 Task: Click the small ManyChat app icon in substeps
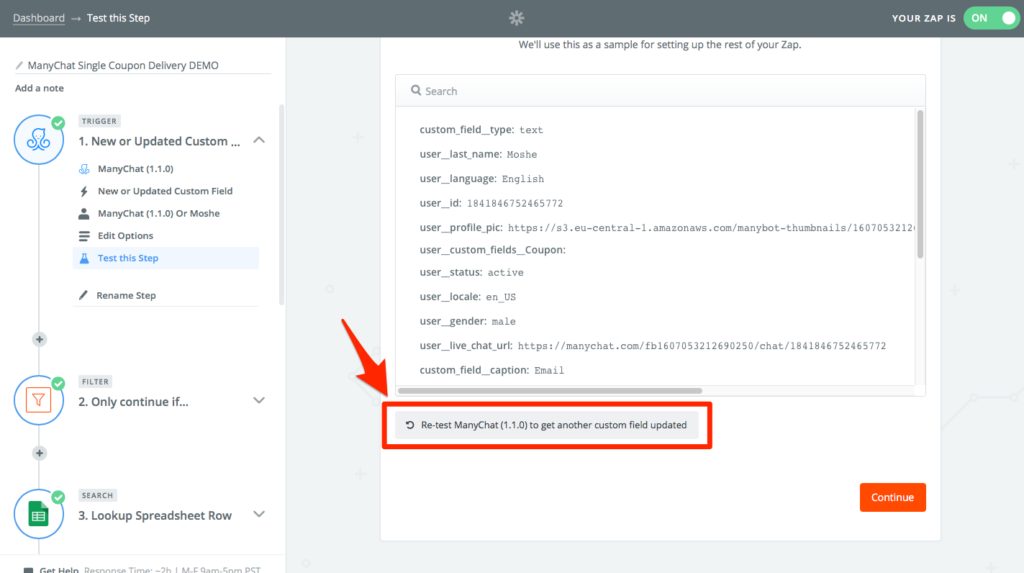click(x=84, y=169)
